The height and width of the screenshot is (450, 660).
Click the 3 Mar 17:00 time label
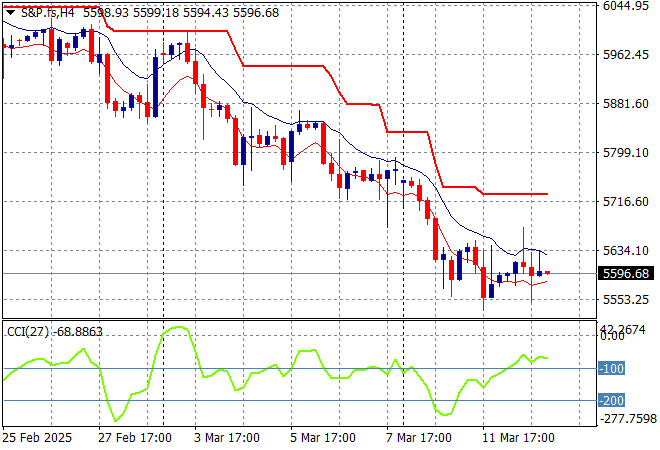(x=227, y=438)
